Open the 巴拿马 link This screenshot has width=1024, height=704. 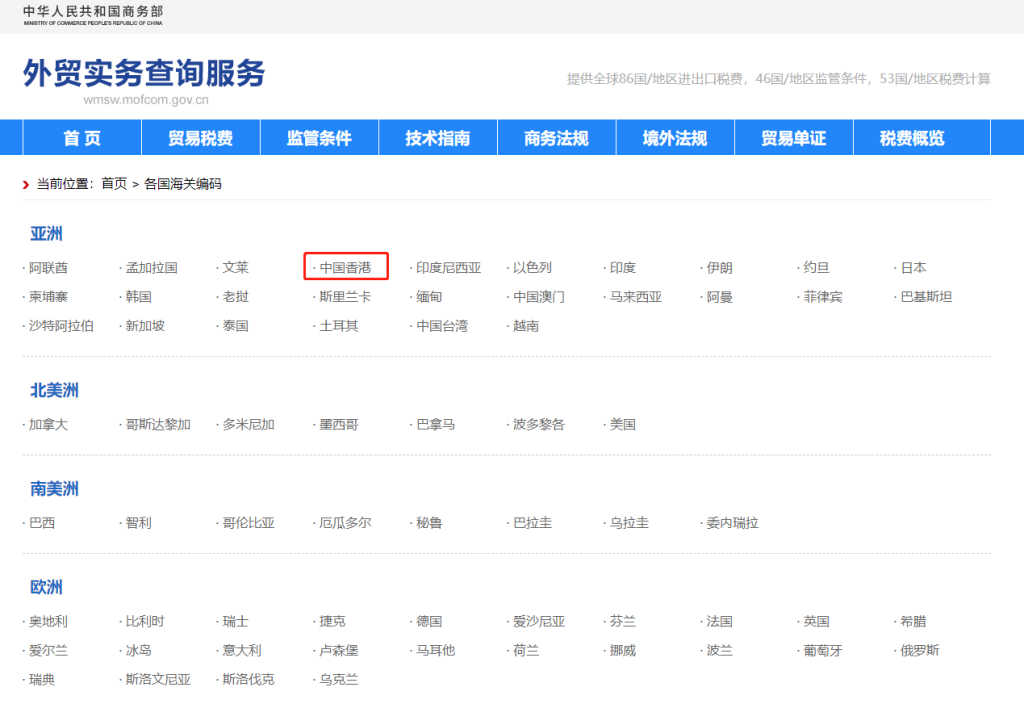[436, 424]
